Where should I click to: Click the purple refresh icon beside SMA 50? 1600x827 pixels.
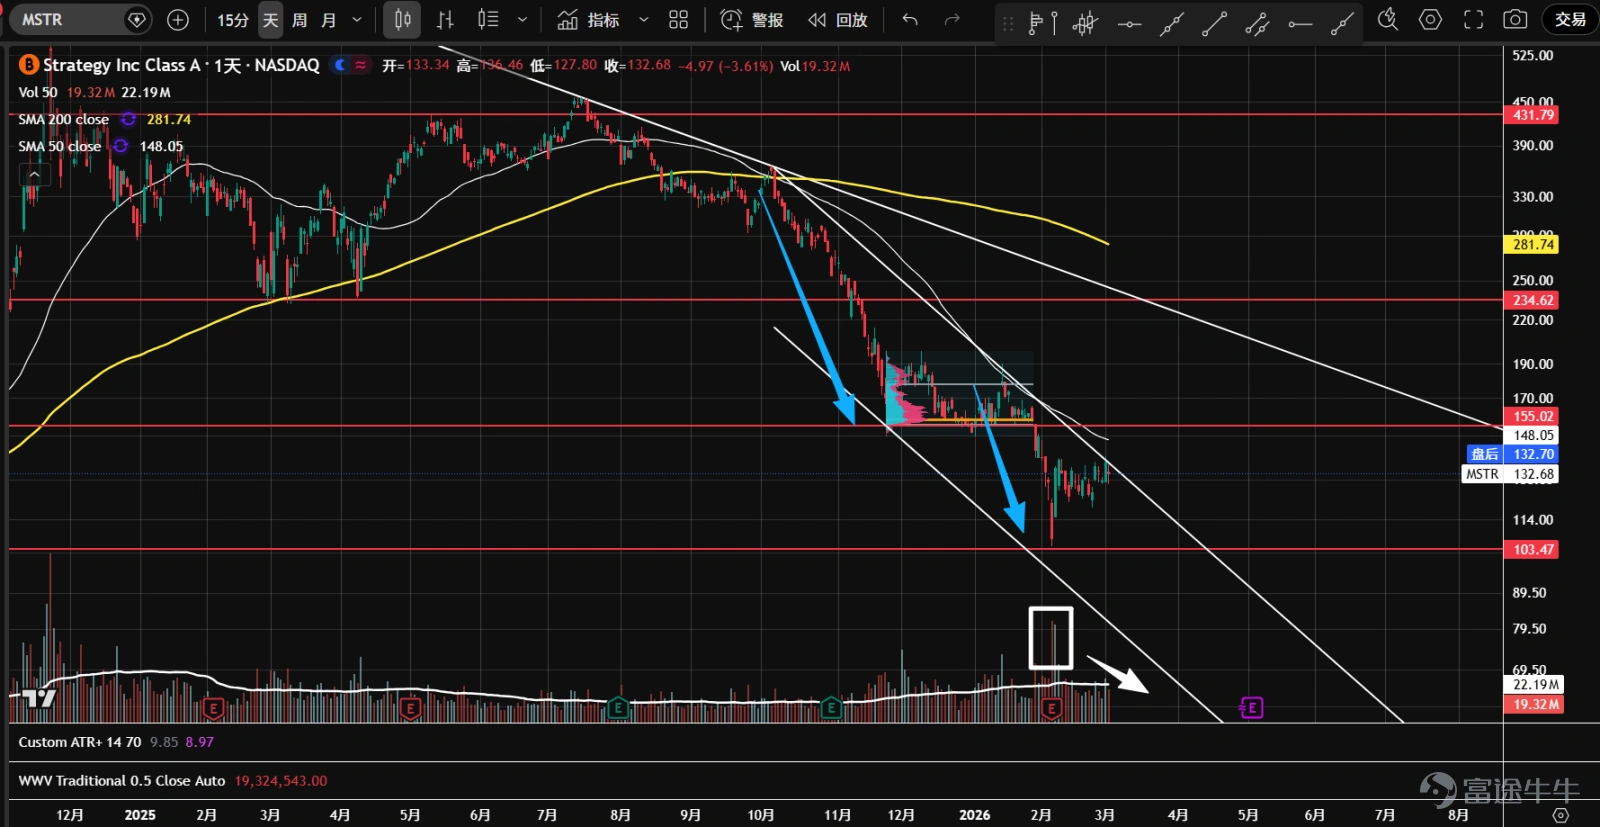pos(121,146)
